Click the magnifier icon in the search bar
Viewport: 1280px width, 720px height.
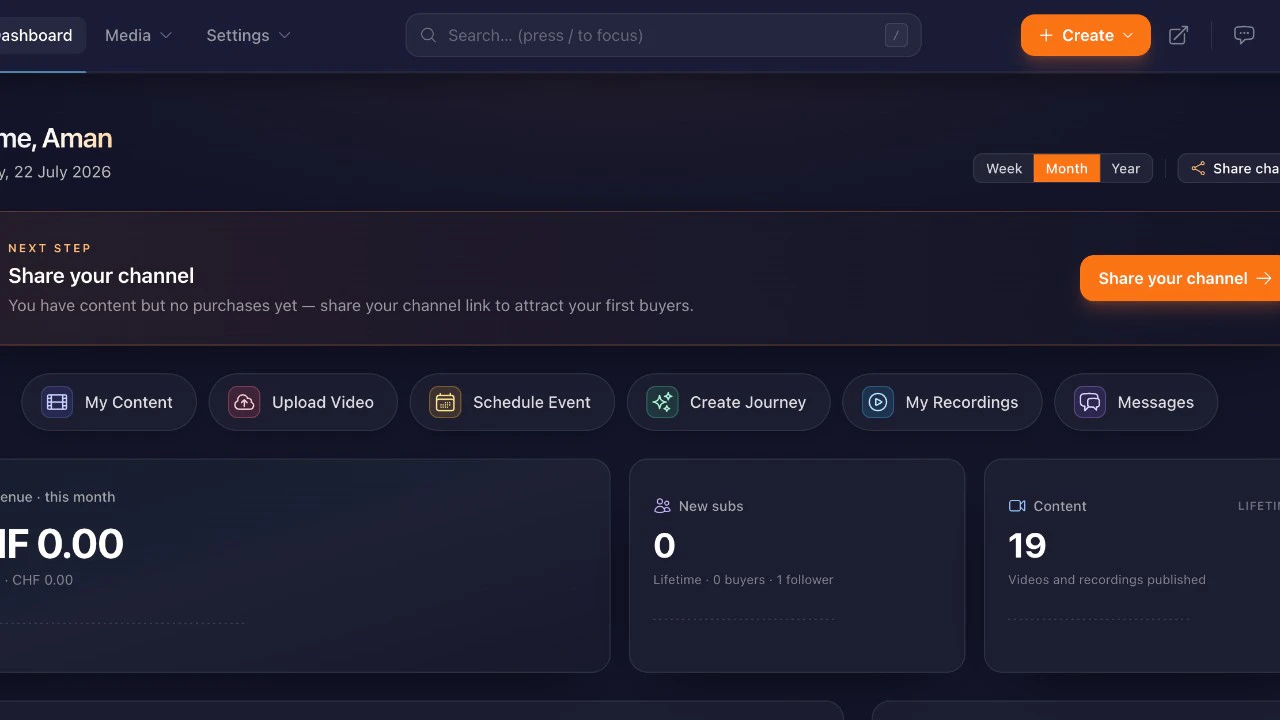[x=428, y=35]
